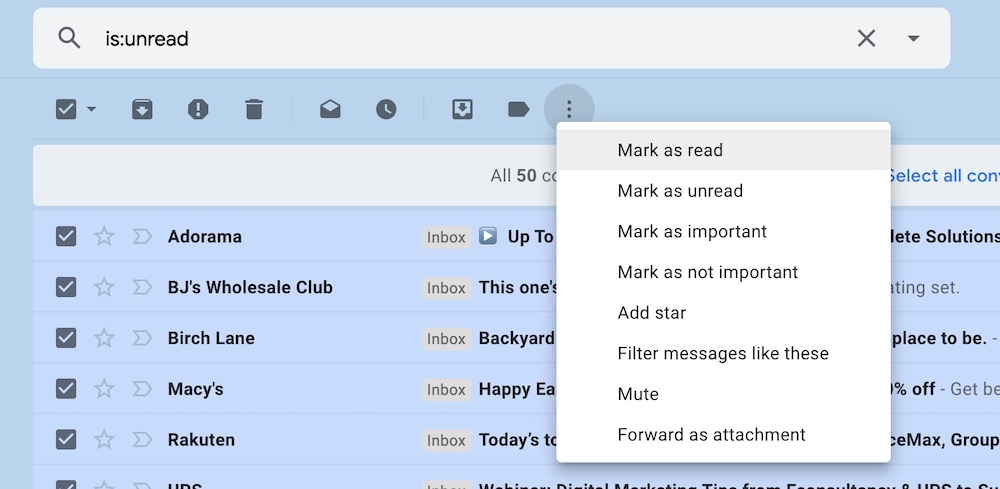Image resolution: width=1000 pixels, height=489 pixels.
Task: Open the select dropdown arrow beside checkbox
Action: (91, 110)
